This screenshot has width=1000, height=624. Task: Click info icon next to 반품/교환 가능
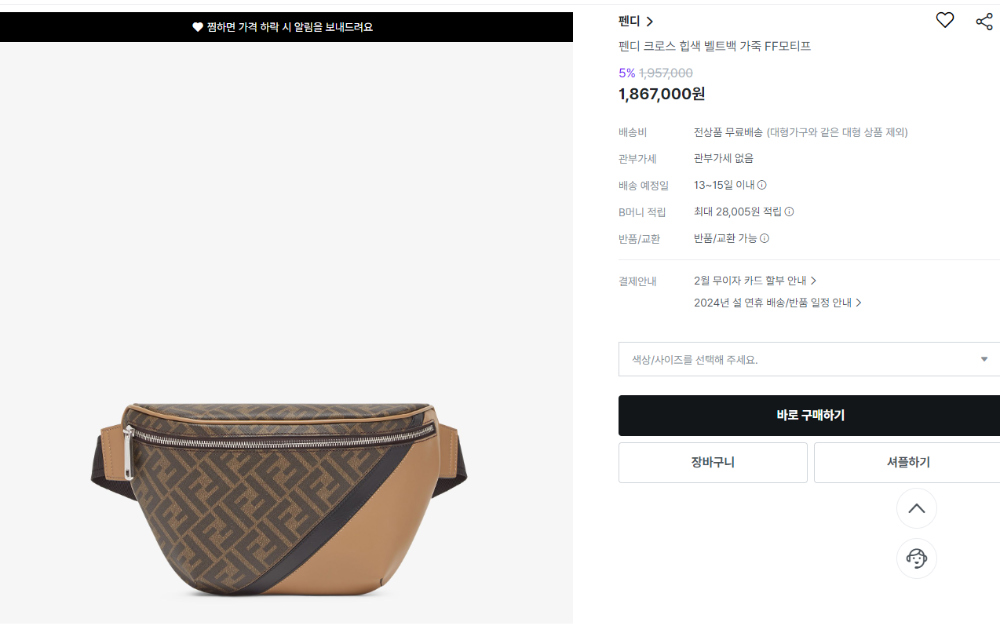pyautogui.click(x=764, y=239)
